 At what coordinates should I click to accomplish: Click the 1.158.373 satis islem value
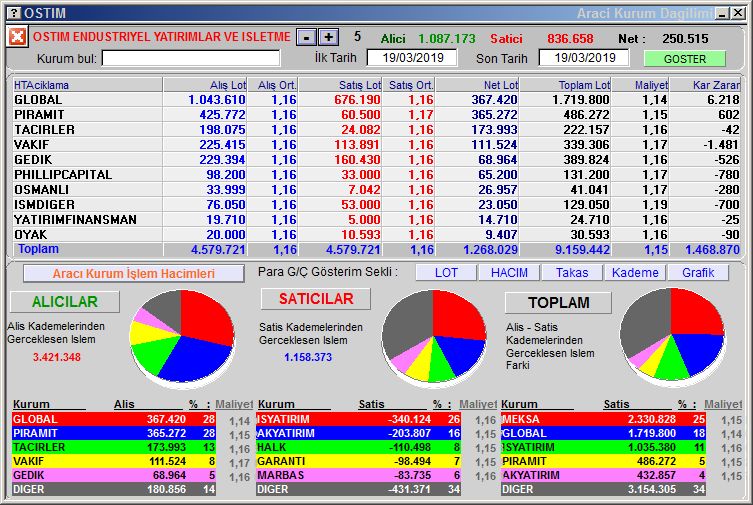coord(308,357)
